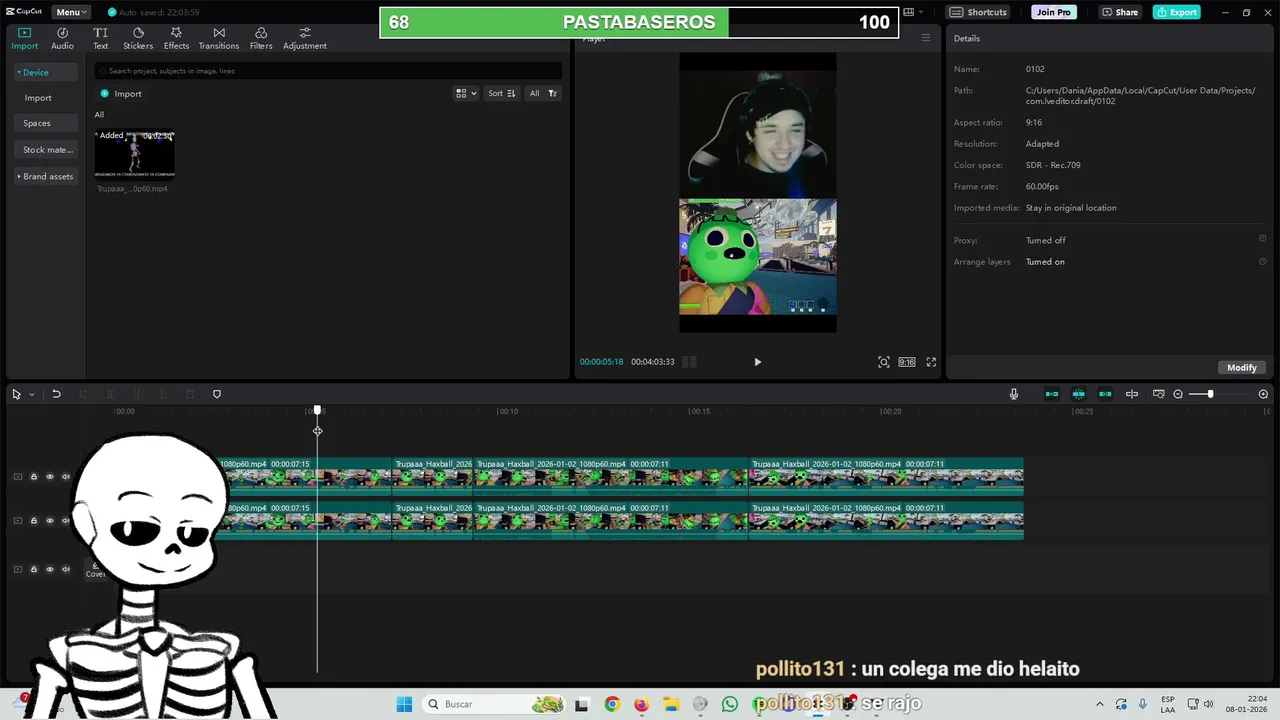This screenshot has width=1280, height=720.
Task: Select the Trupaaa mp4 media thumbnail
Action: click(x=135, y=153)
